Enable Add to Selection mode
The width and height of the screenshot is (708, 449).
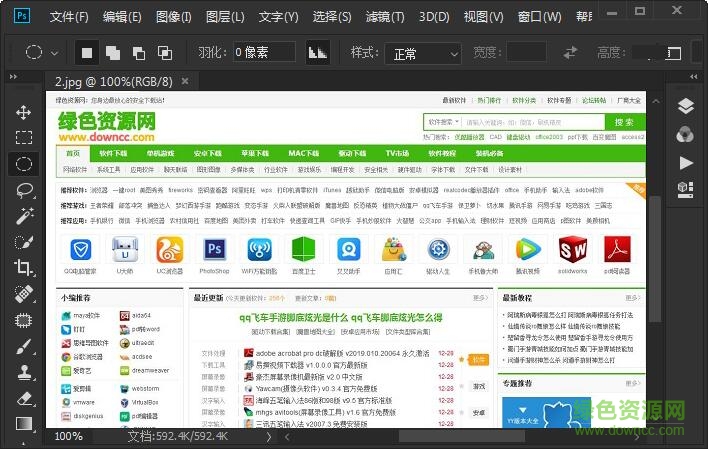coord(112,53)
